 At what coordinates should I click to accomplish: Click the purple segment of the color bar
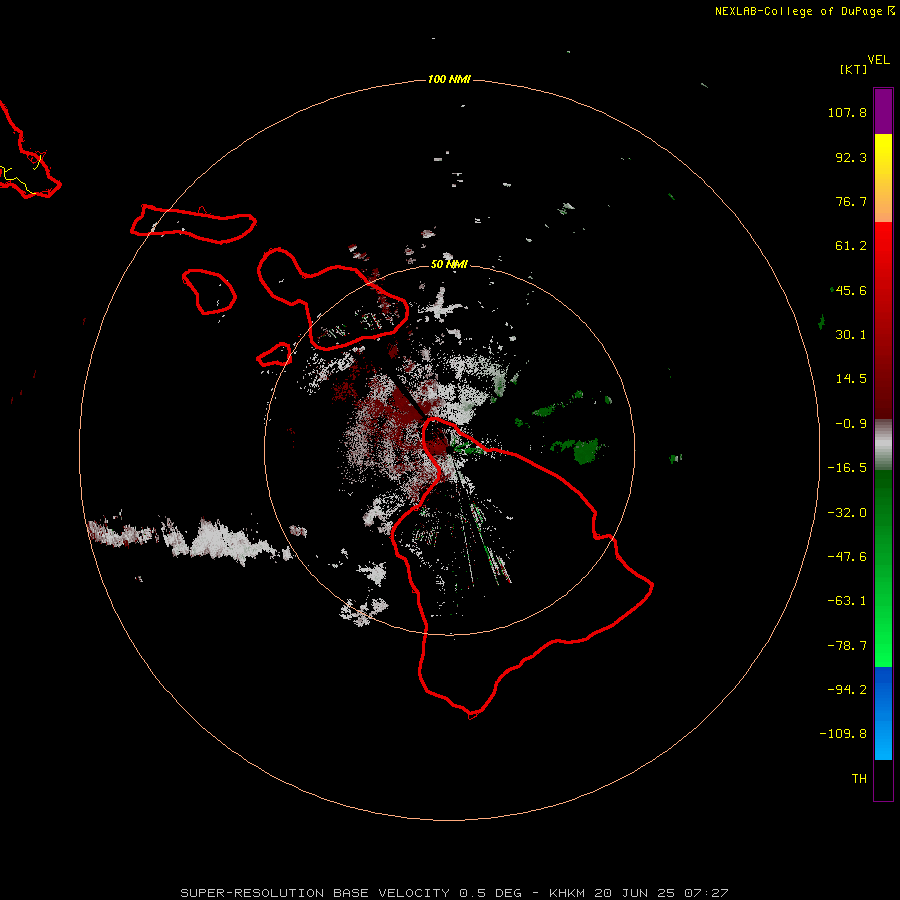[x=883, y=111]
